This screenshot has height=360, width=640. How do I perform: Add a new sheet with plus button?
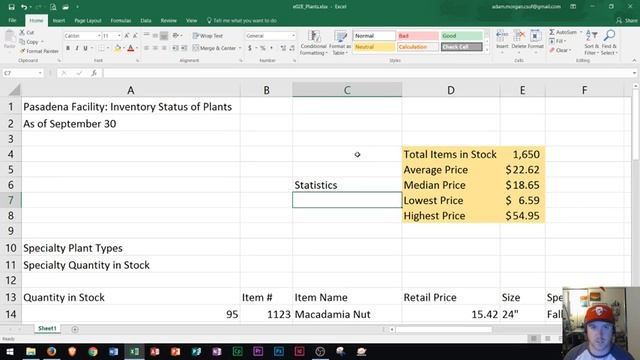75,329
